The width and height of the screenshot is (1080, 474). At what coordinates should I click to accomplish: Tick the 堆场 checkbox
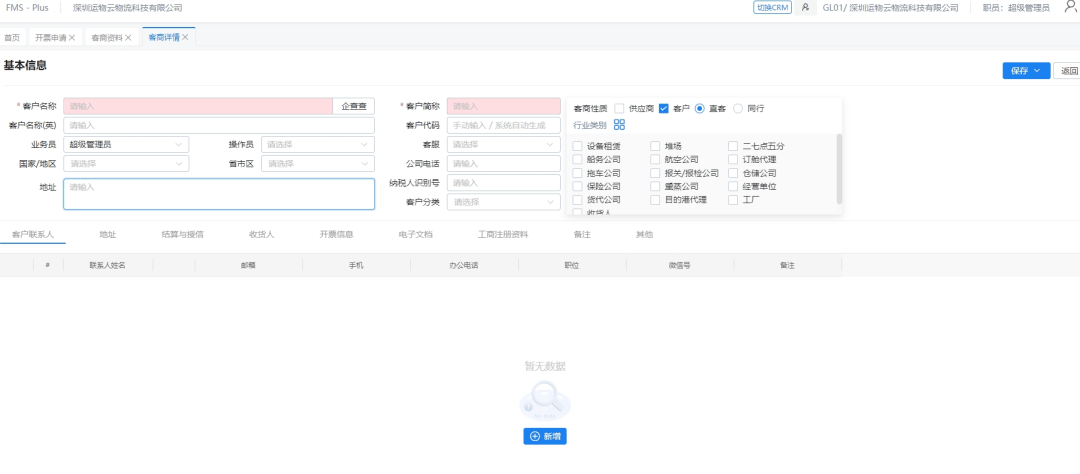655,146
